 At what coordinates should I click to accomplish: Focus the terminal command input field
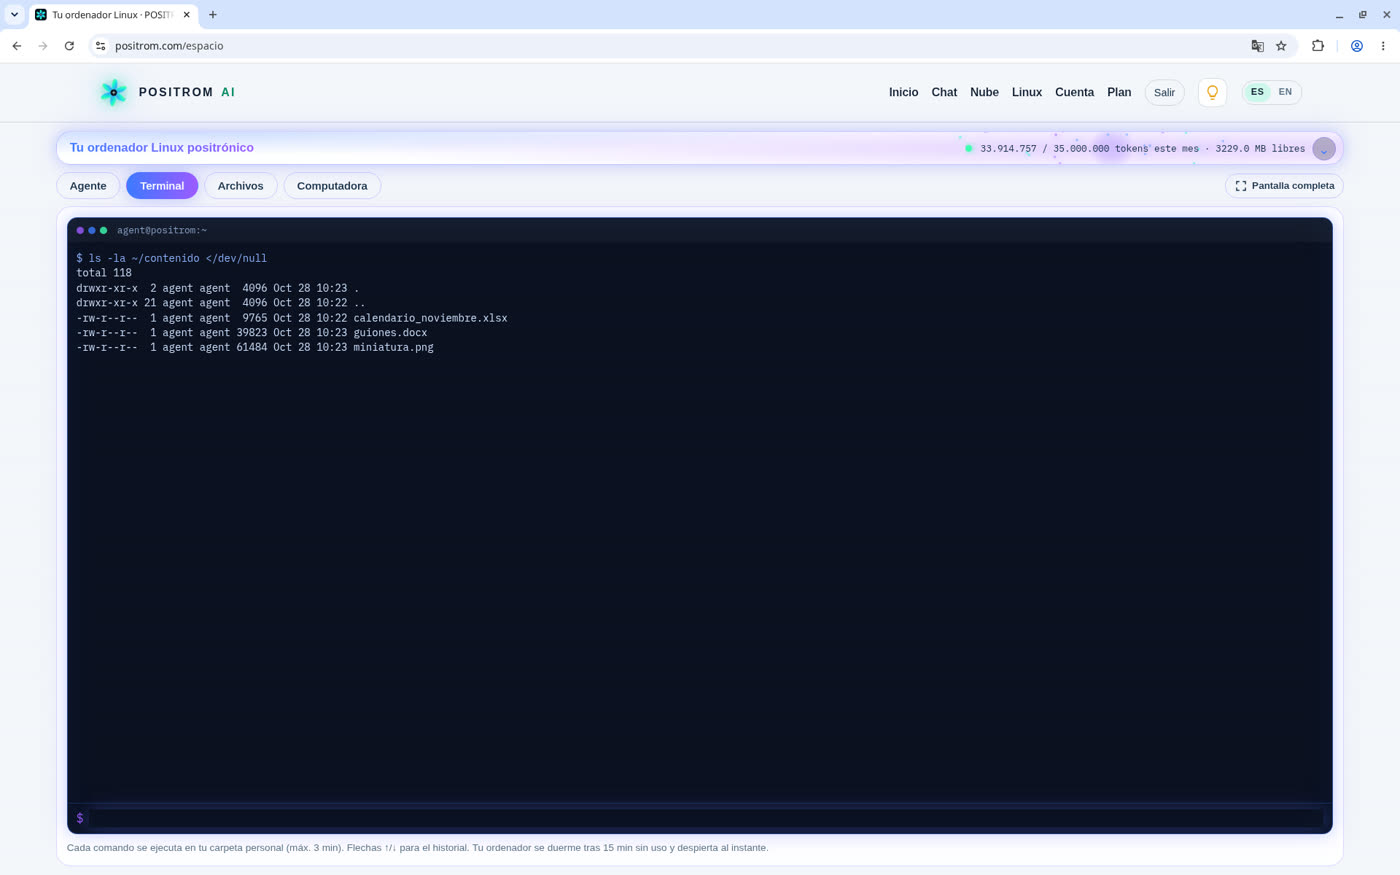[x=705, y=818]
